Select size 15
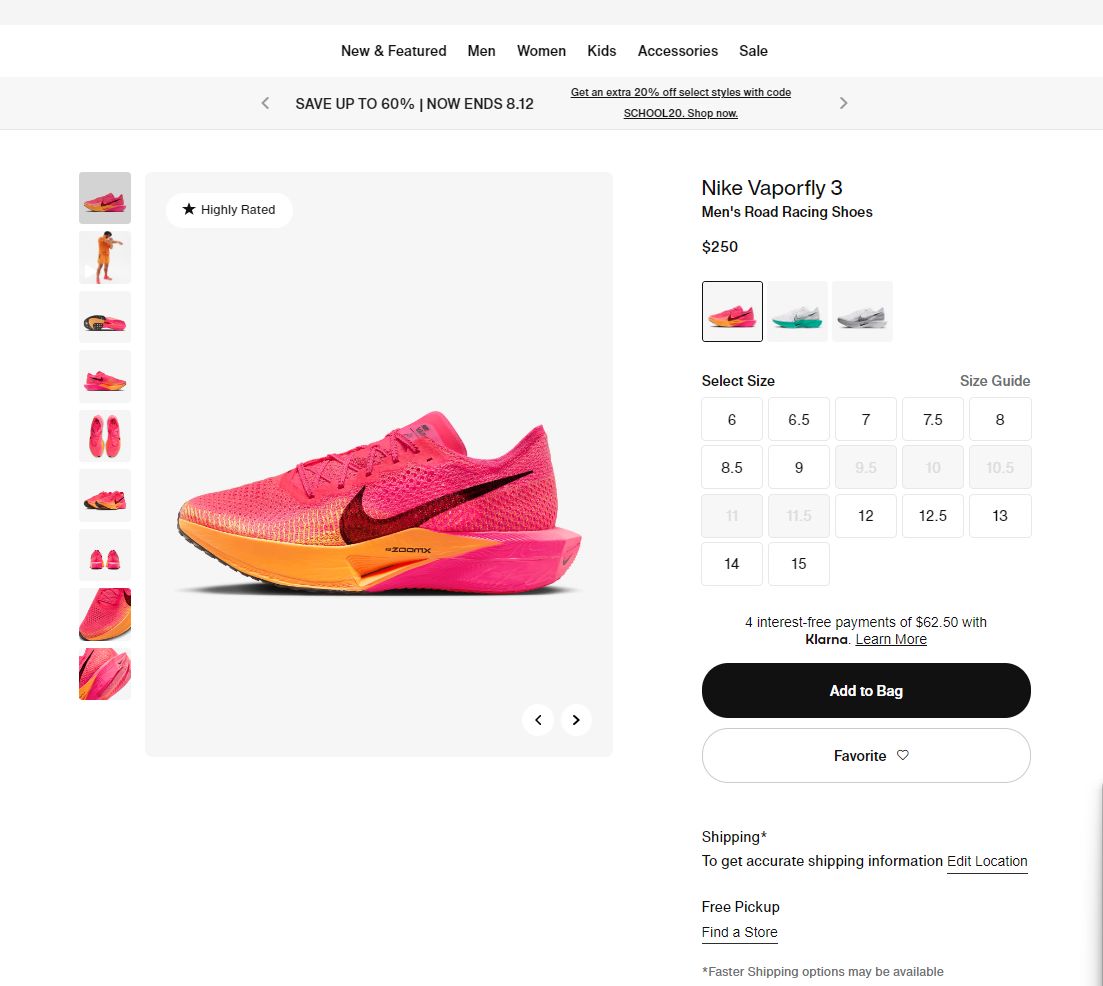The image size is (1103, 986). [798, 564]
